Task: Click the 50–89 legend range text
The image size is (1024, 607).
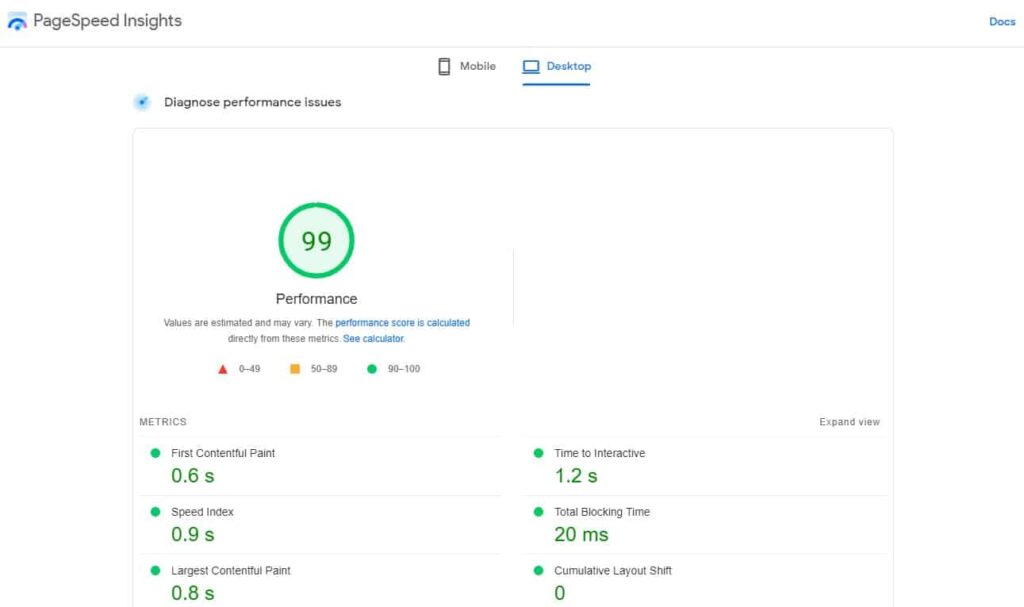Action: (324, 369)
